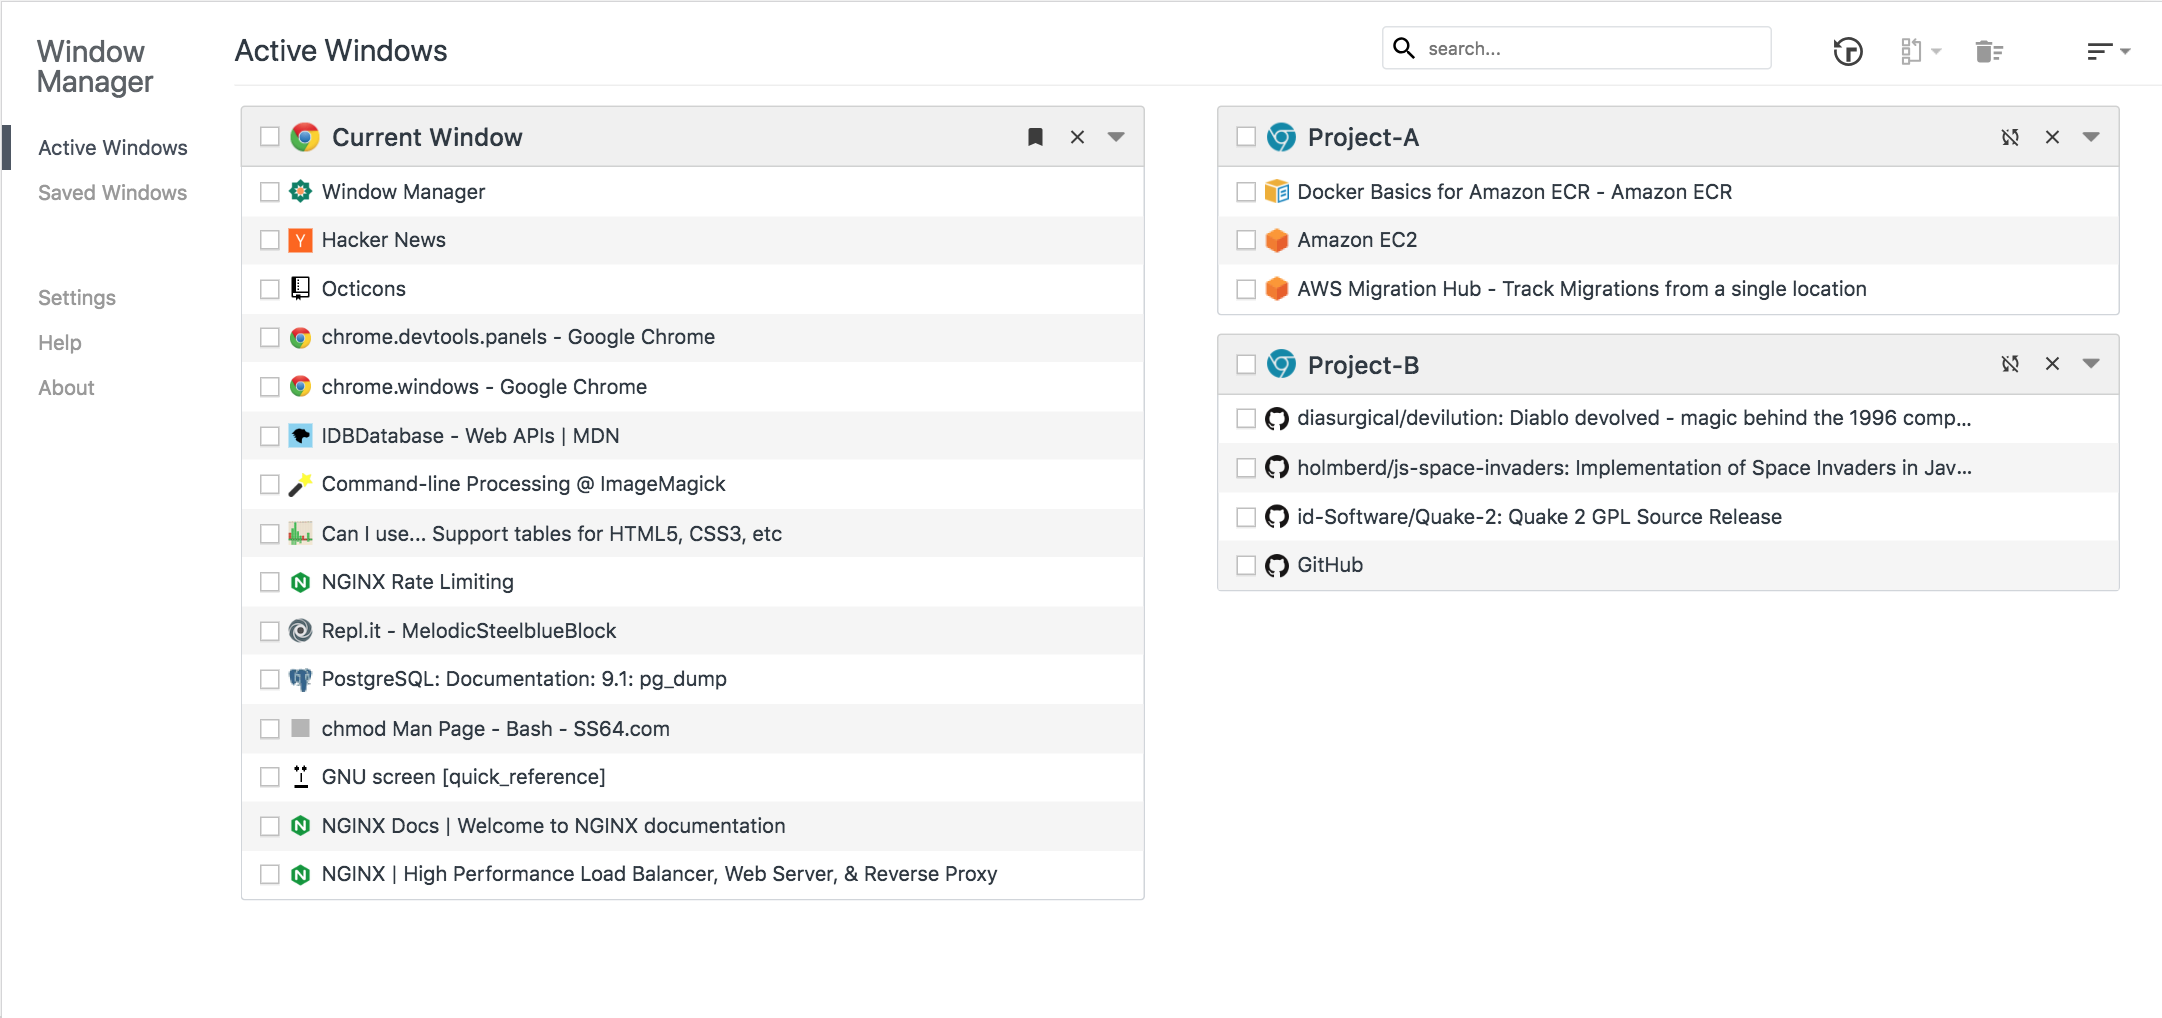Click the Docker Basics Amazon ECR favicon
Screen dimensions: 2162x1018
pyautogui.click(x=1277, y=191)
